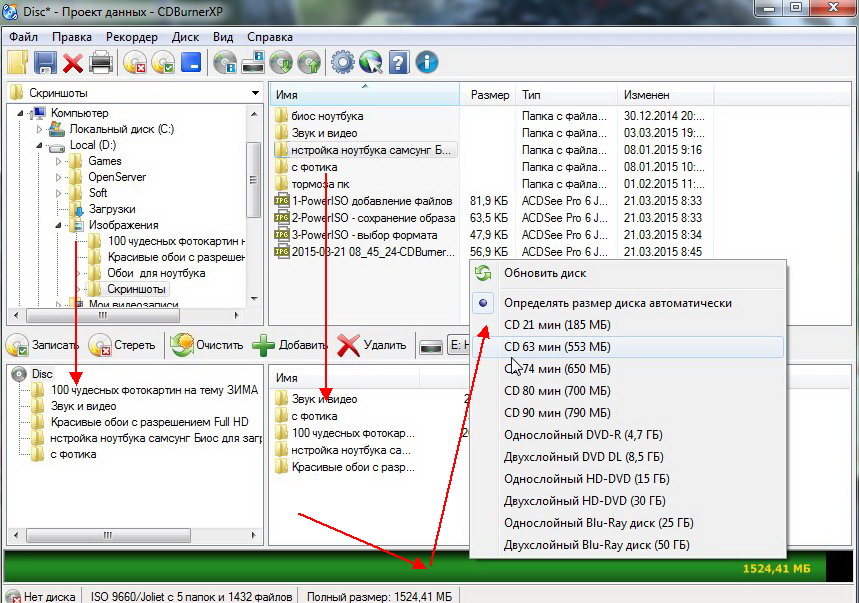Choose Однослойный Blu-Ray диск (25 ГБ)
This screenshot has width=859, height=603.
tap(628, 522)
